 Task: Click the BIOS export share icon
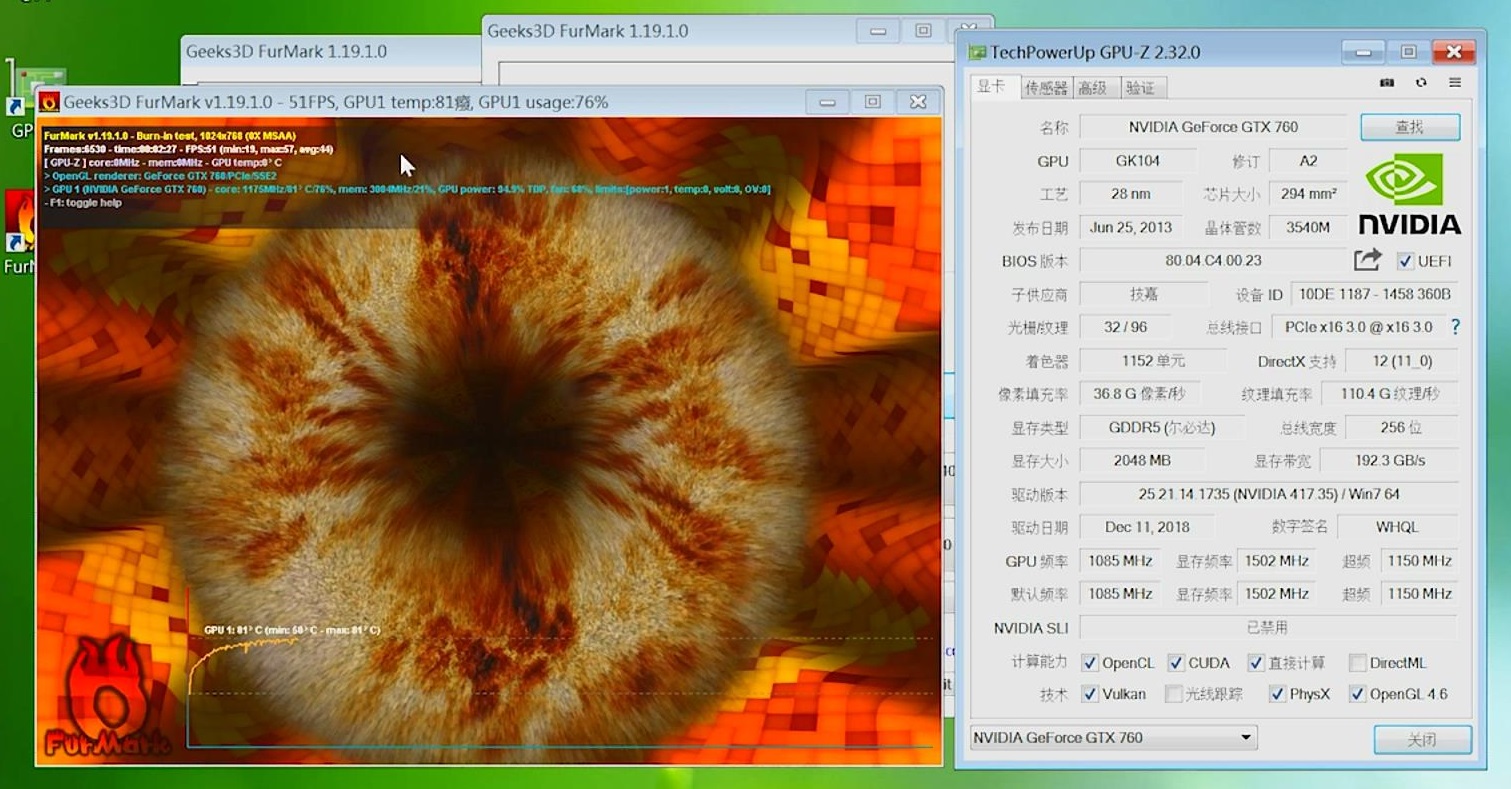point(1367,260)
